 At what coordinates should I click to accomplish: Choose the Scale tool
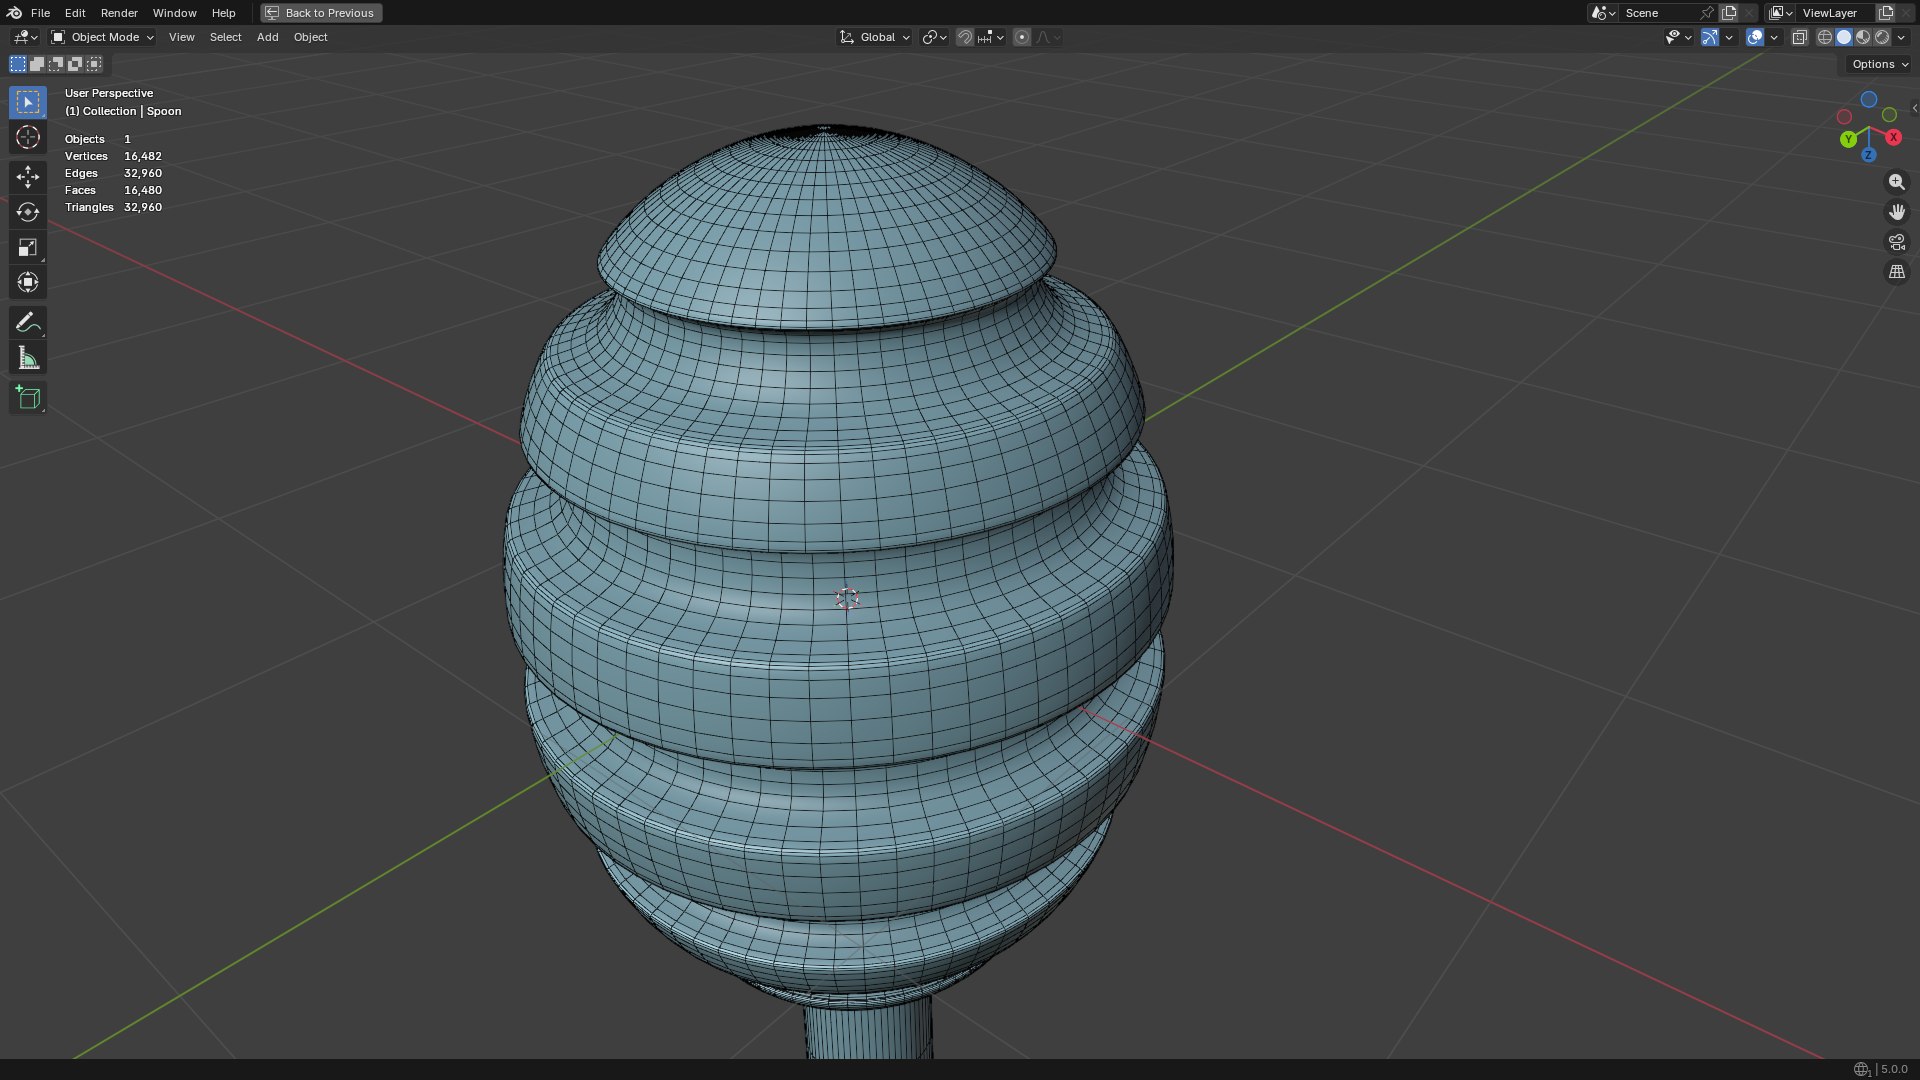[28, 247]
